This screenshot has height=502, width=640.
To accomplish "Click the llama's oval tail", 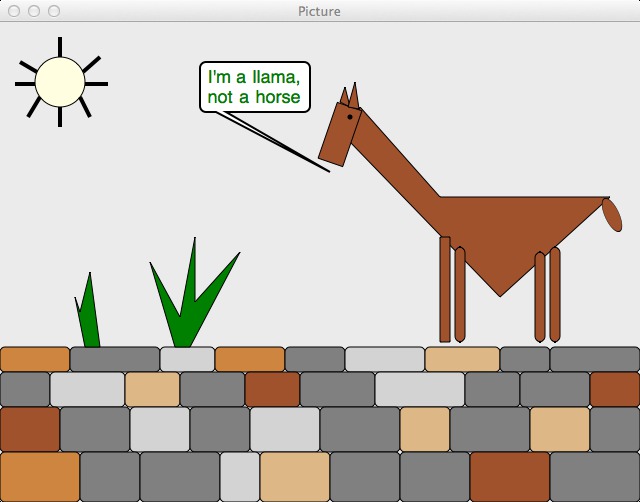I will 612,215.
